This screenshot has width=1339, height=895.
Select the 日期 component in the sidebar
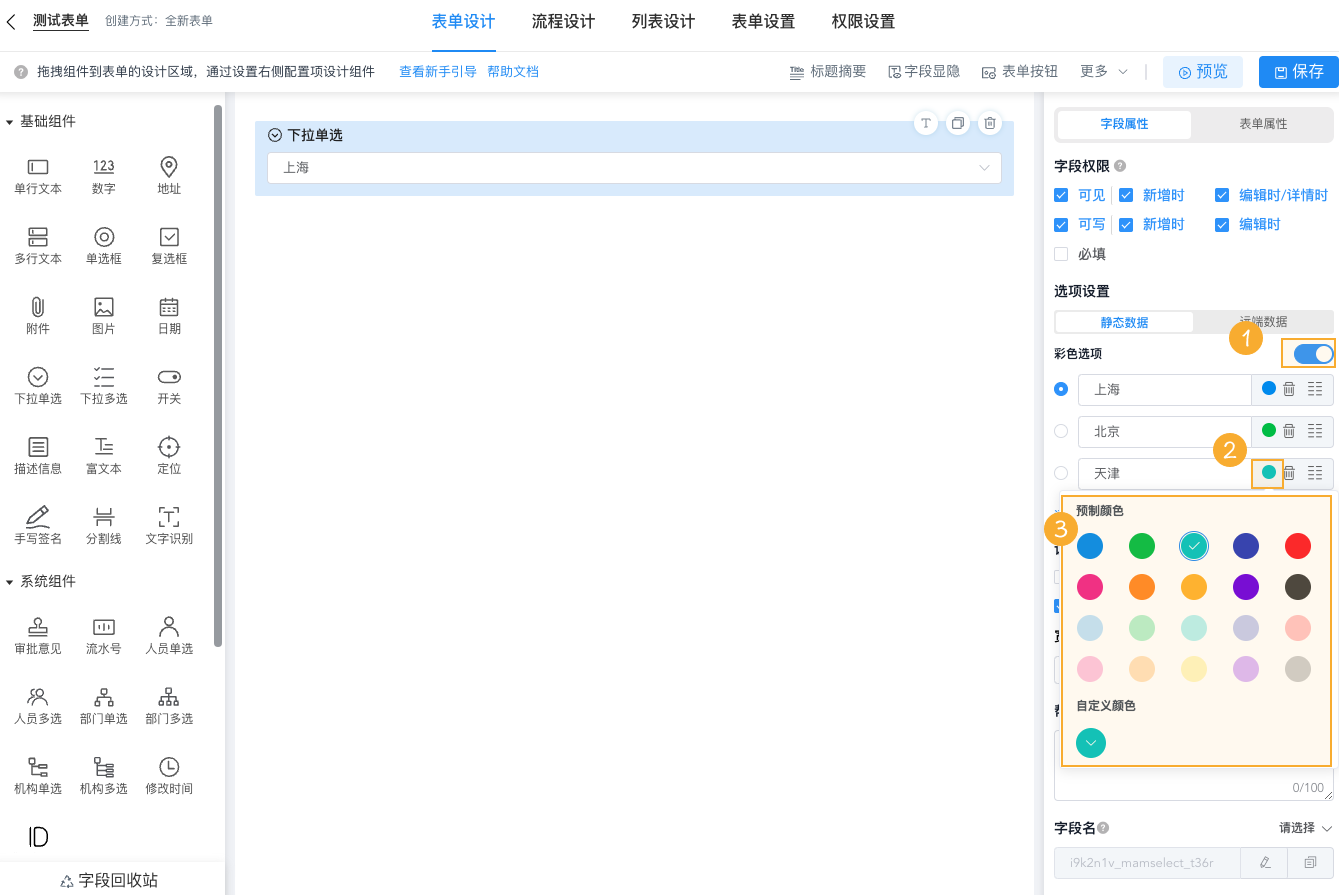coord(168,313)
